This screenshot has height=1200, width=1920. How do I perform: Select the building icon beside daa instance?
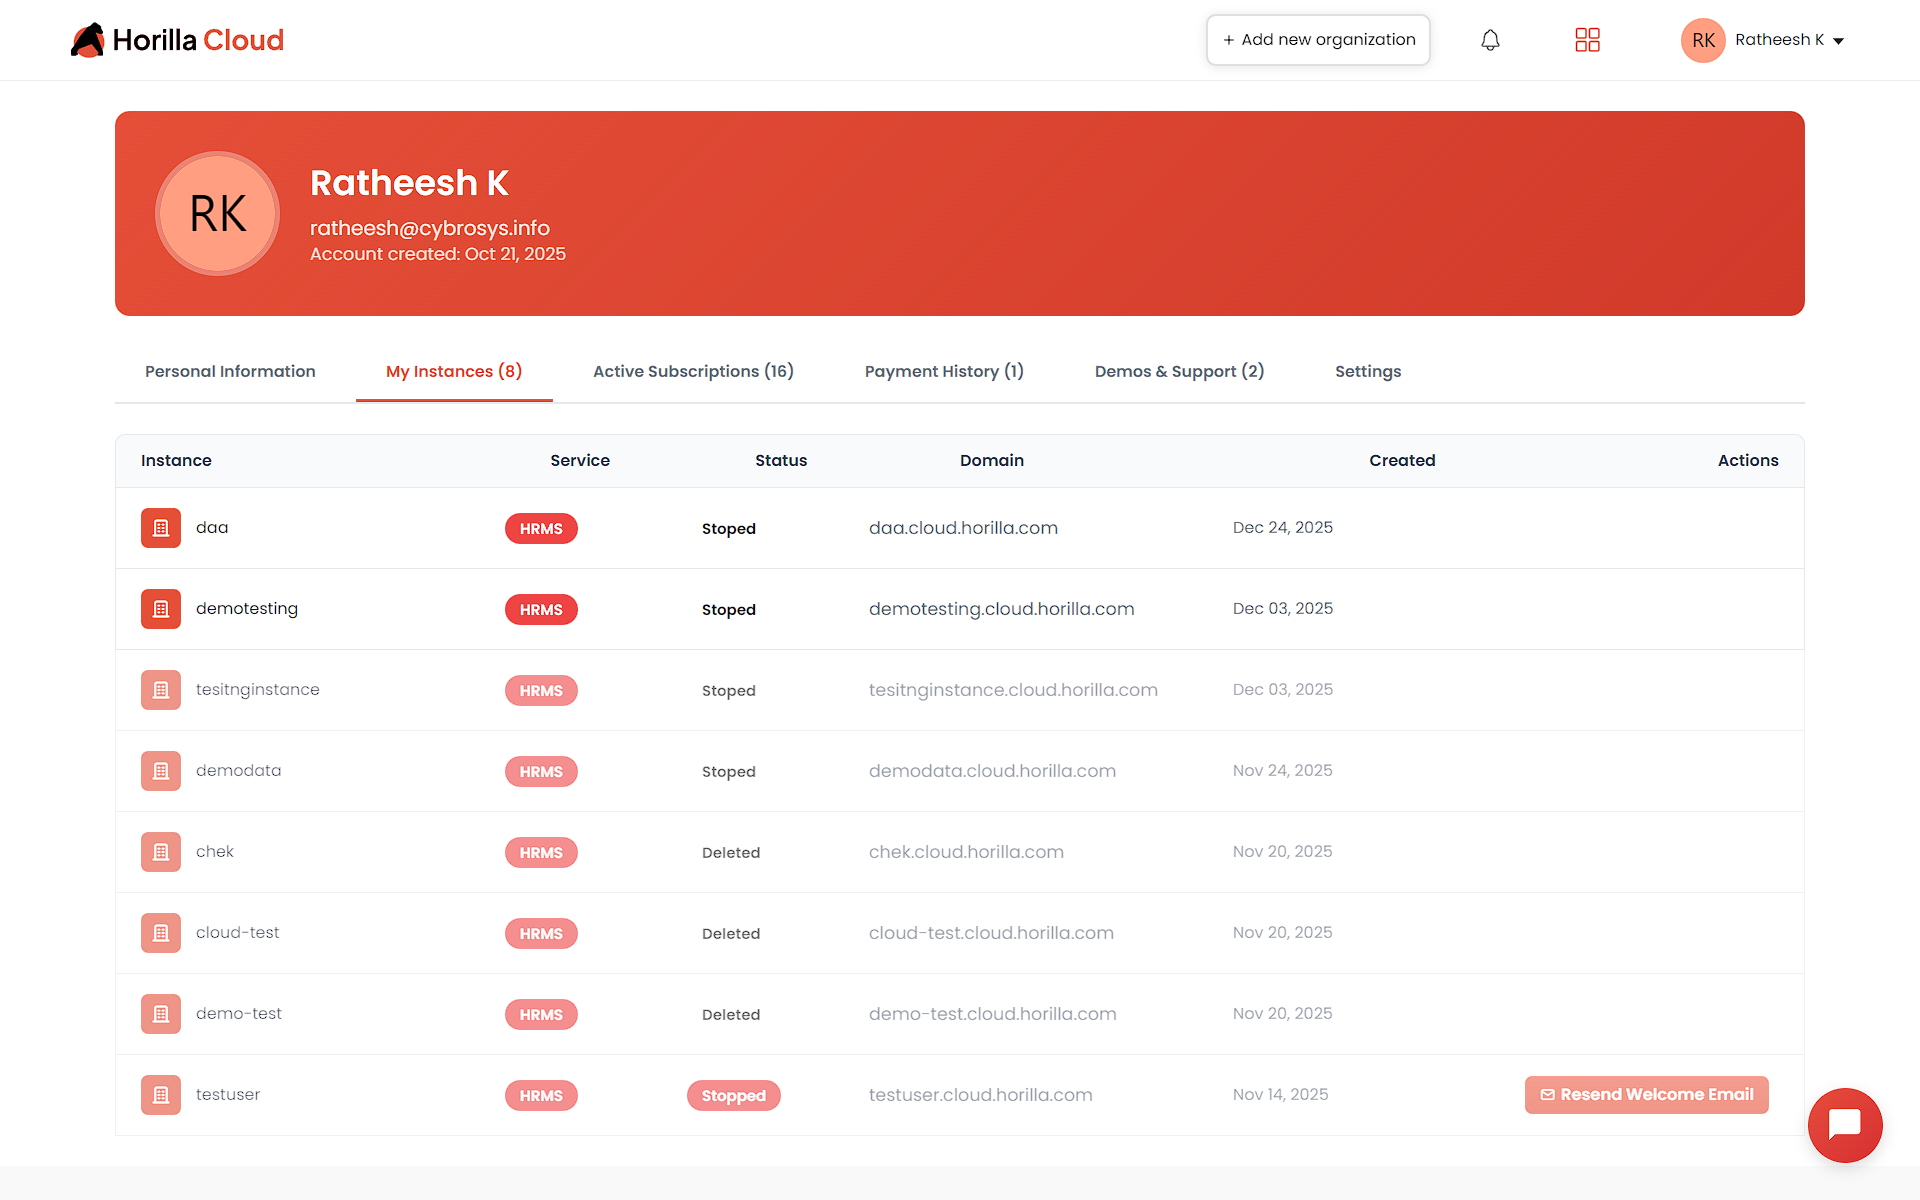(160, 527)
